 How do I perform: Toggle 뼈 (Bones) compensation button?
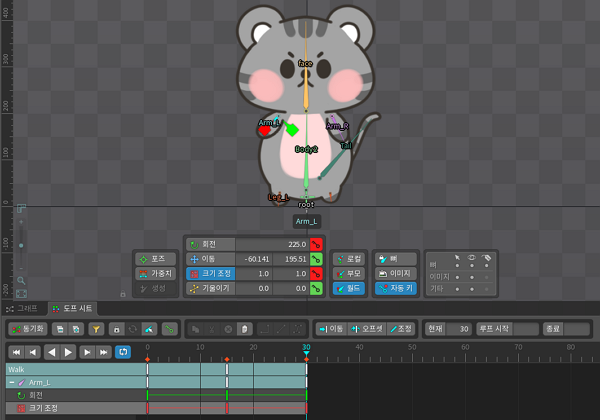(396, 259)
